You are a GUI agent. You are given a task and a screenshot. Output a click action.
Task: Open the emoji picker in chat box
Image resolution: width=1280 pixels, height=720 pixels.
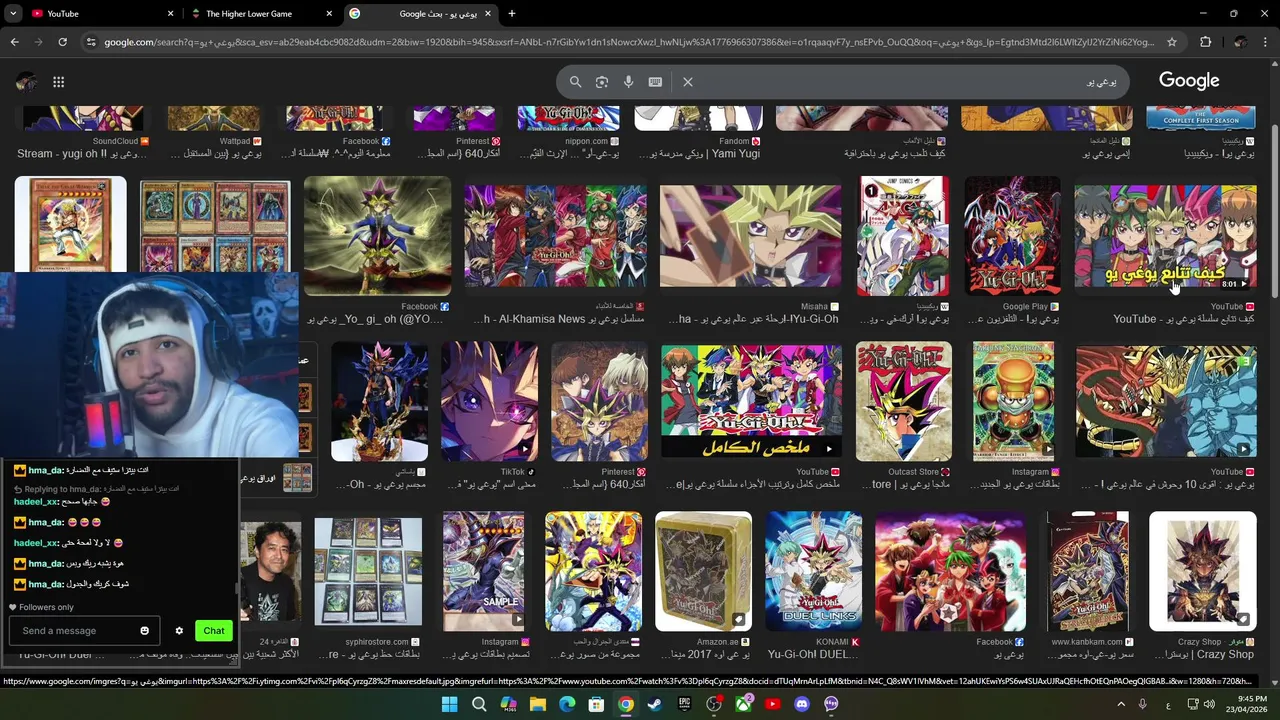(145, 631)
